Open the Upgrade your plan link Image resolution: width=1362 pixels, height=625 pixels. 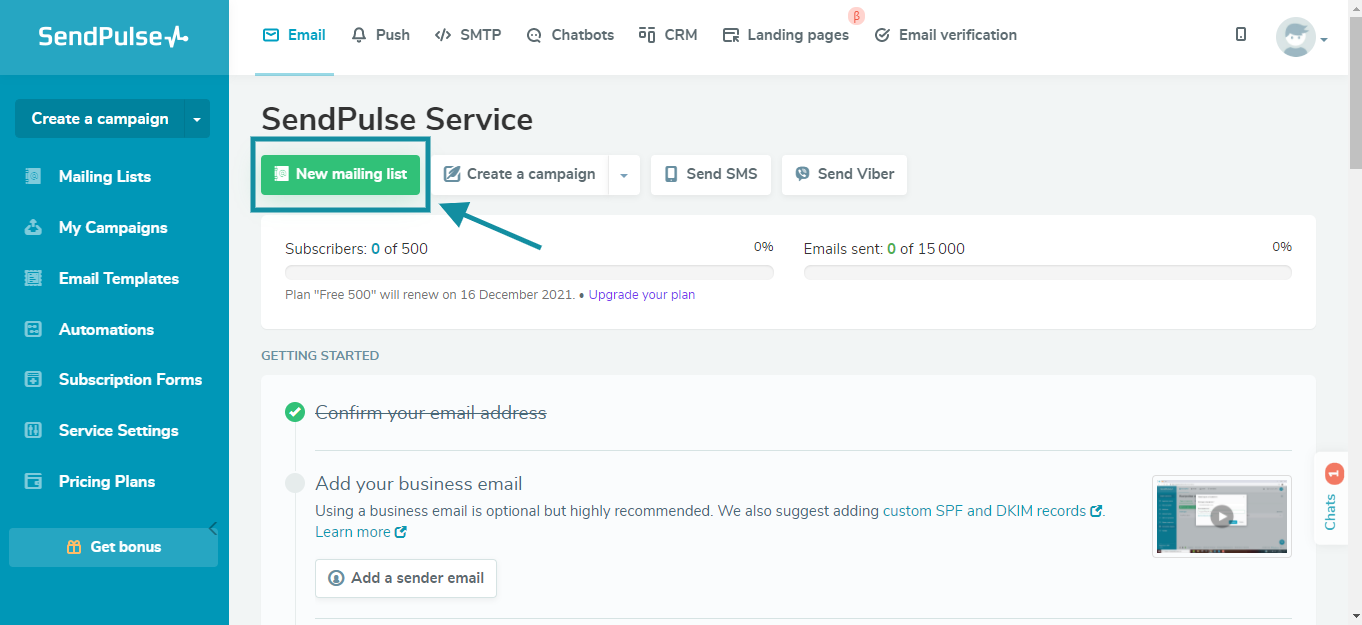(x=641, y=294)
